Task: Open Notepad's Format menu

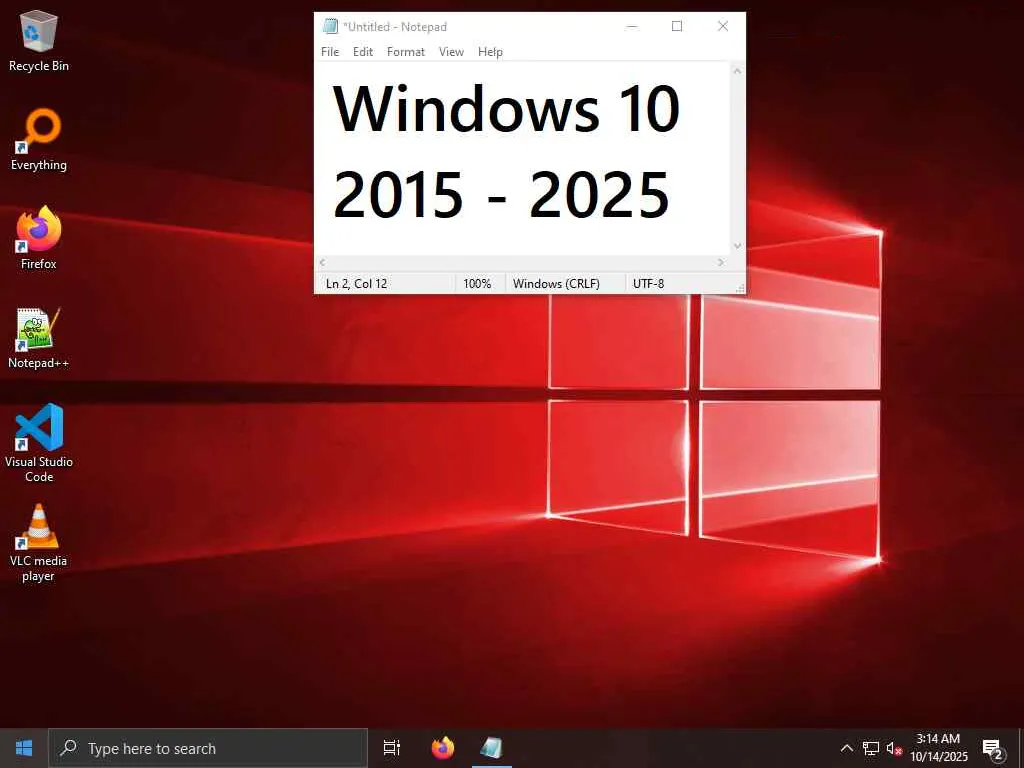Action: point(406,52)
